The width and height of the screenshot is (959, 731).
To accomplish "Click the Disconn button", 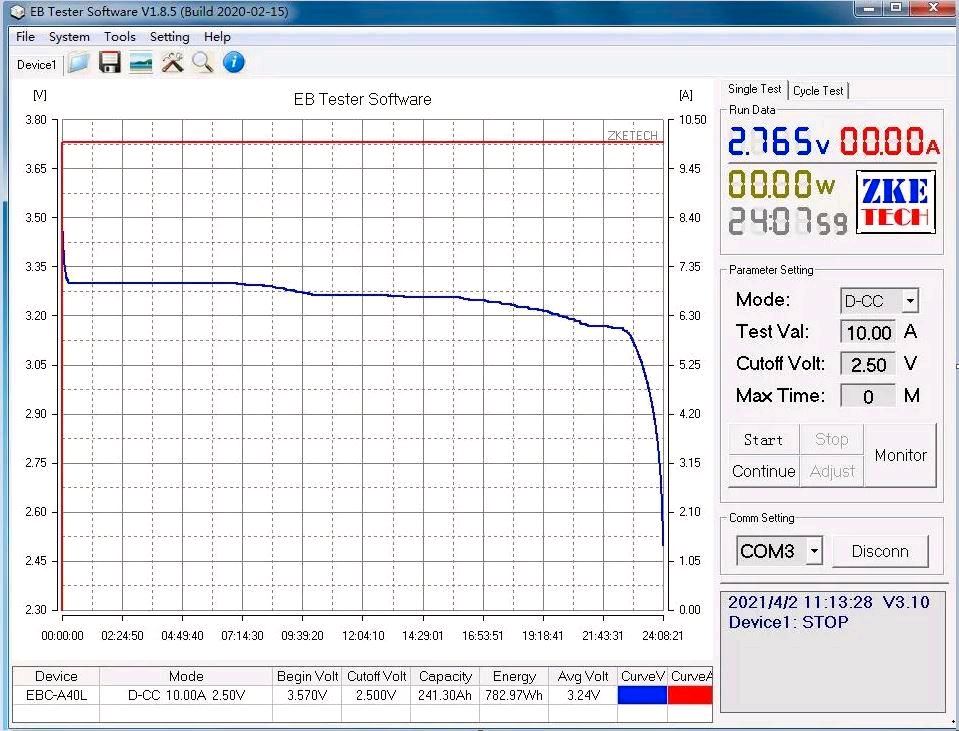I will point(880,551).
